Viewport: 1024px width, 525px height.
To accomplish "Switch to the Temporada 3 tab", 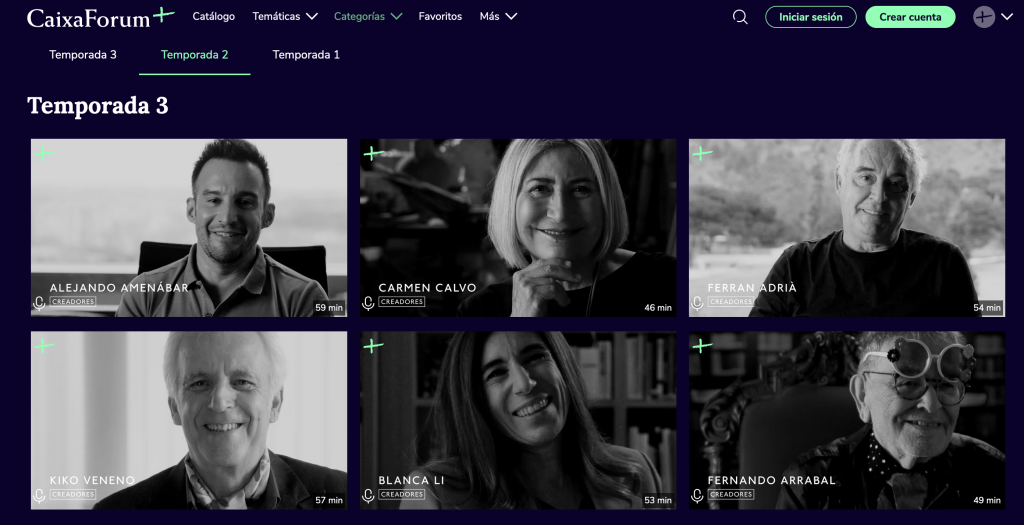I will [x=83, y=55].
